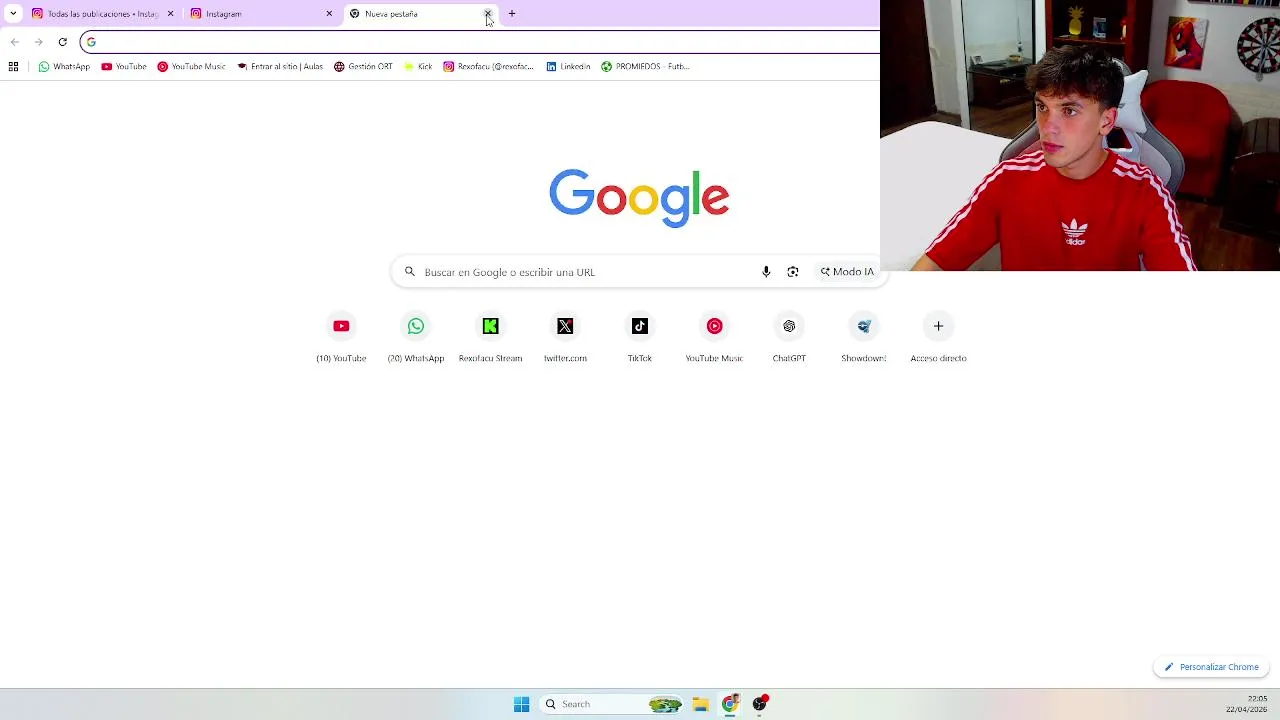Screen dimensions: 1280x720
Task: Open Modo IA search mode
Action: [847, 272]
